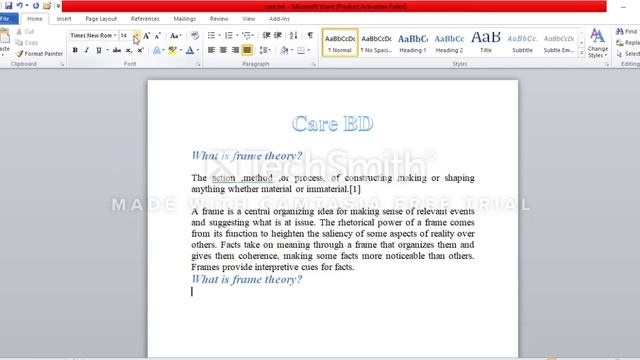Open the Clipboard dialog launcher
The image size is (640, 360).
(62, 64)
